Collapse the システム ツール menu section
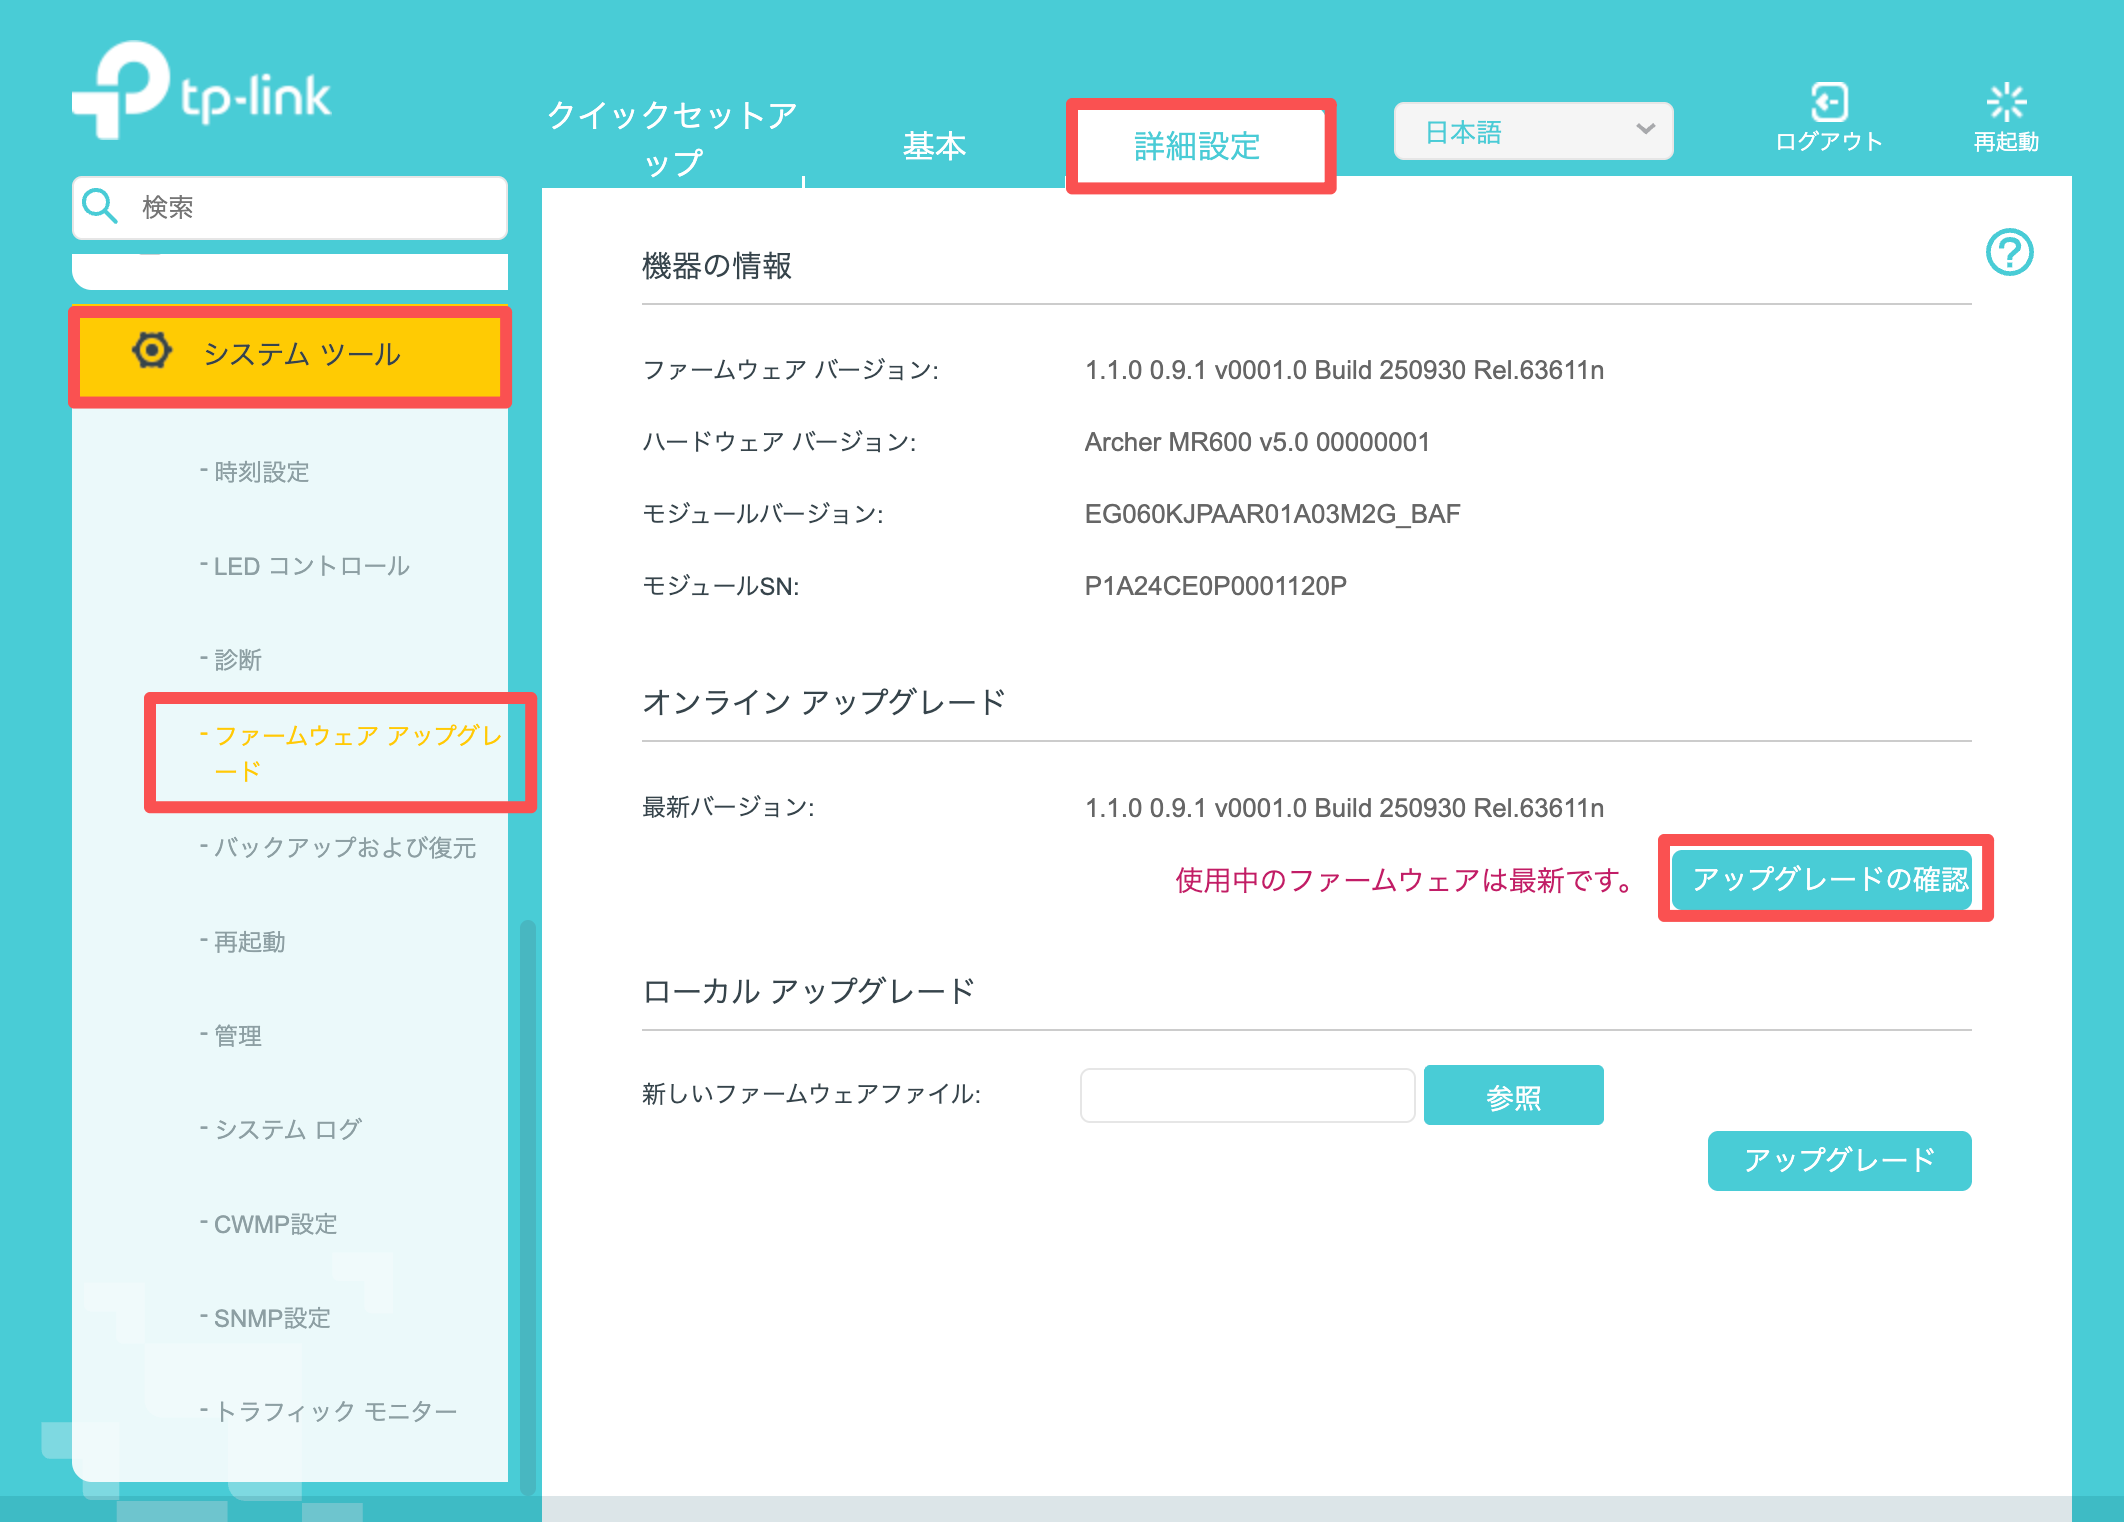 (302, 354)
